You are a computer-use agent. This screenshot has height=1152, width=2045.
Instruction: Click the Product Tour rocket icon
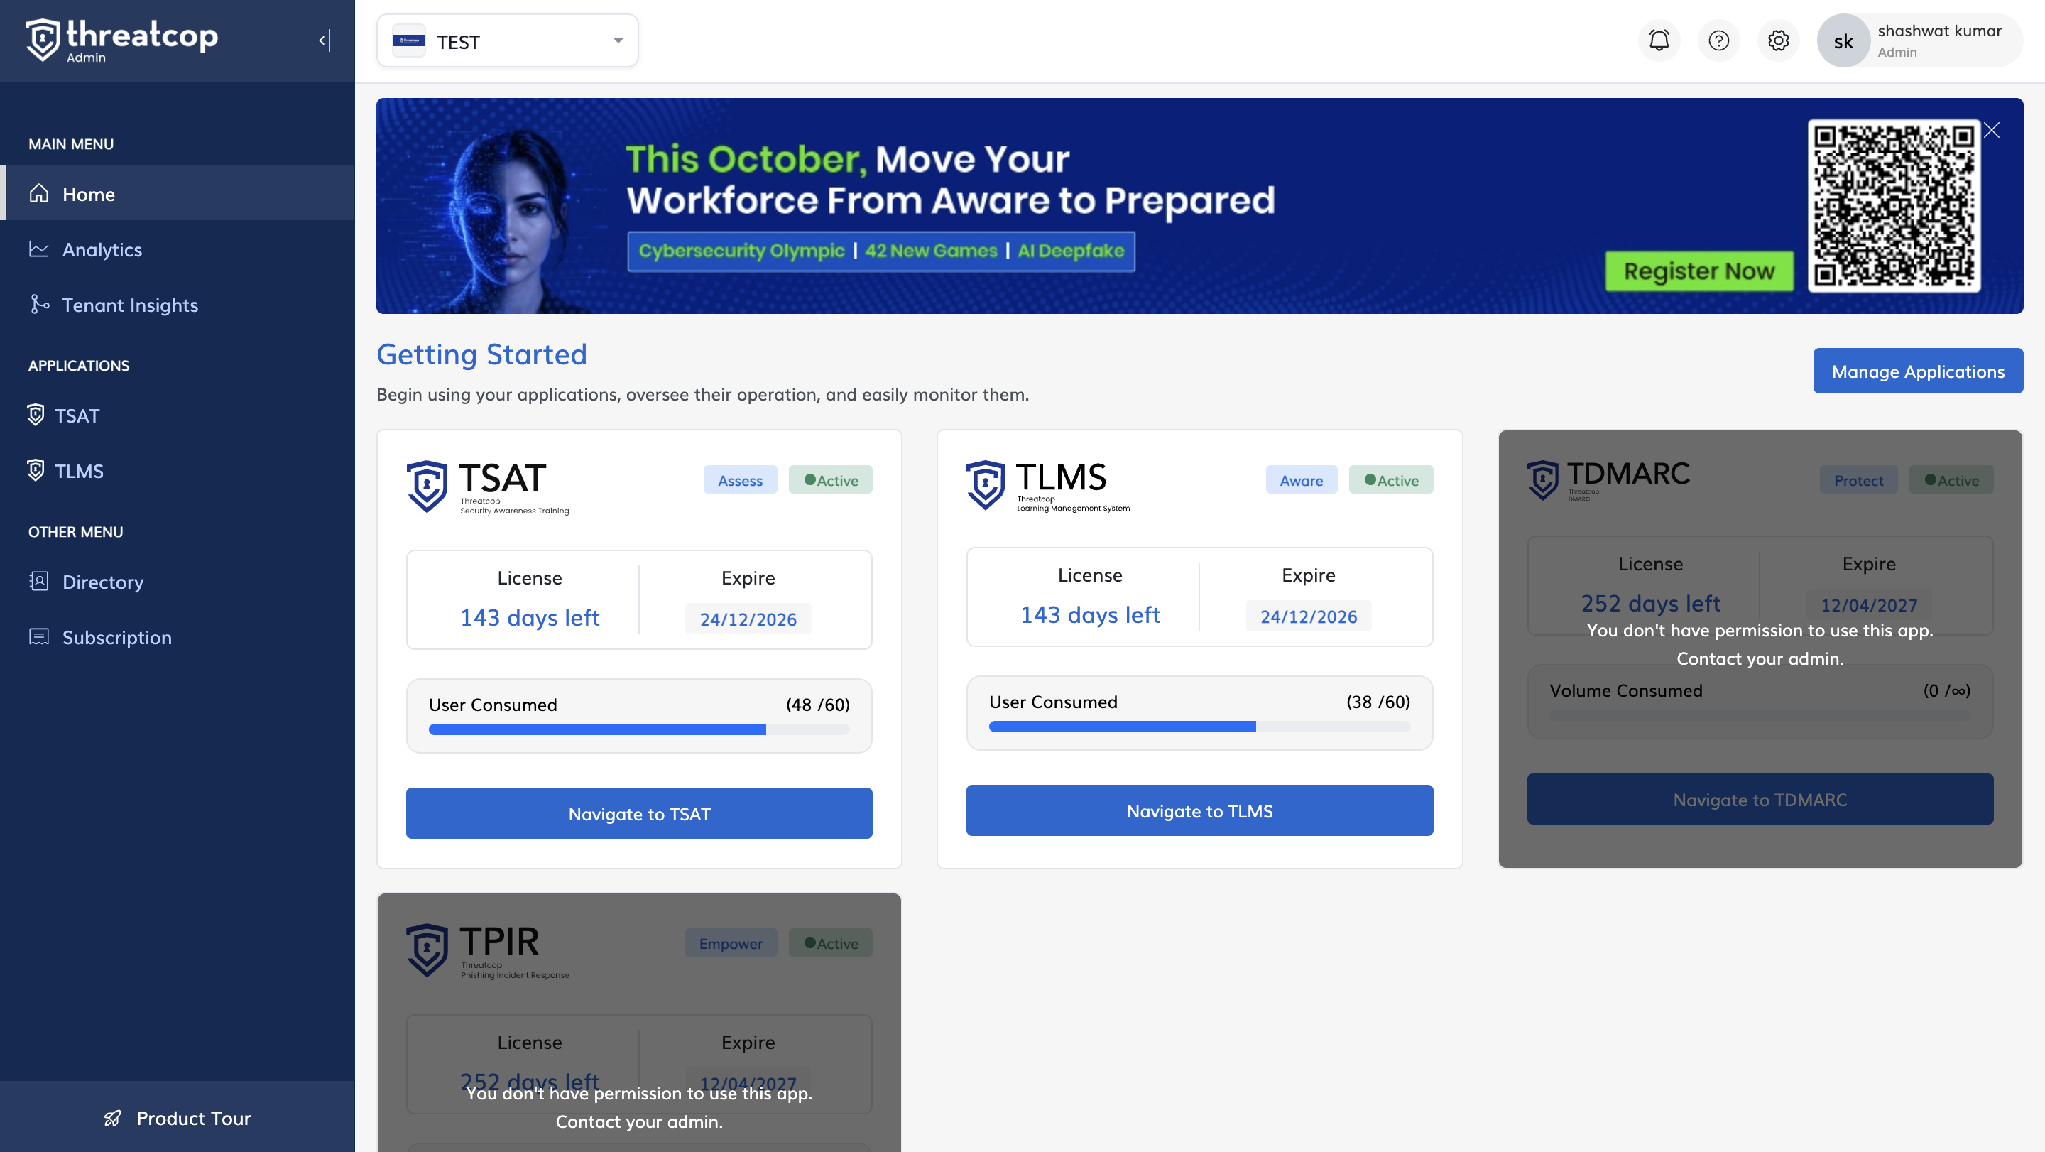click(113, 1118)
